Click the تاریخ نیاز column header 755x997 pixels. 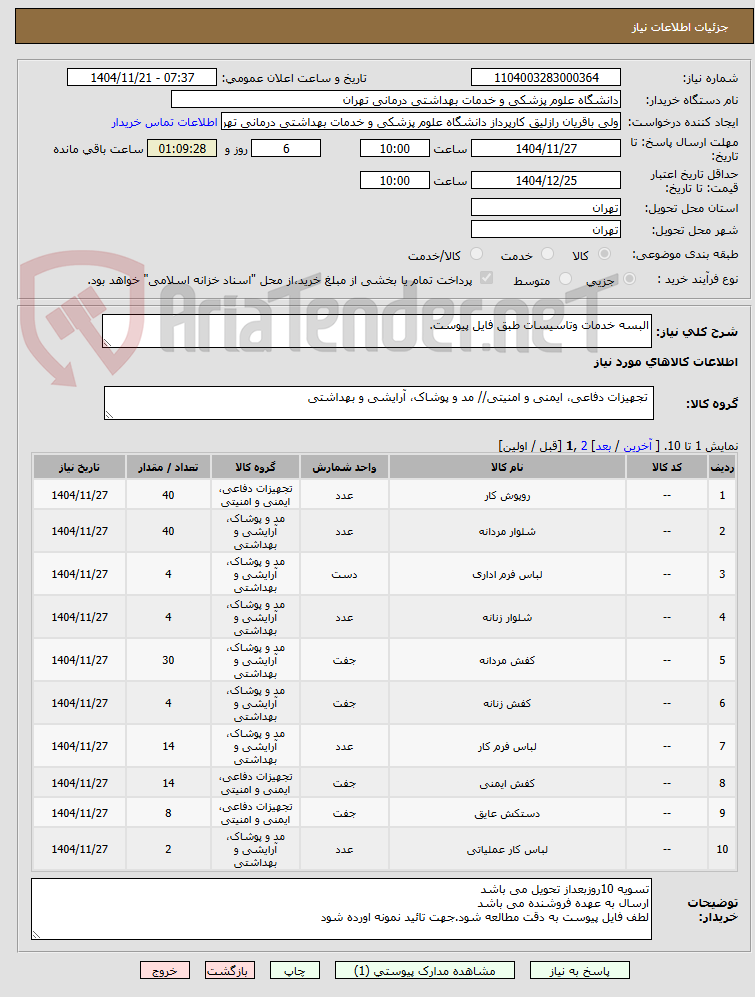coord(80,467)
